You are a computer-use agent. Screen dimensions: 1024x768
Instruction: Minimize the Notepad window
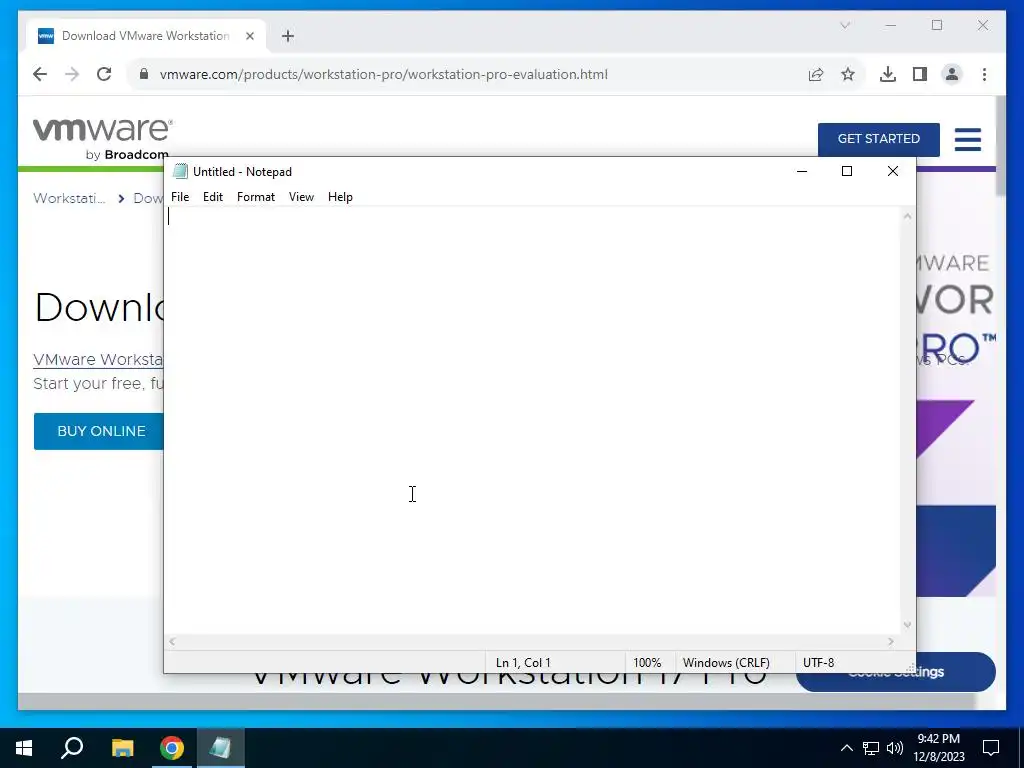point(802,171)
